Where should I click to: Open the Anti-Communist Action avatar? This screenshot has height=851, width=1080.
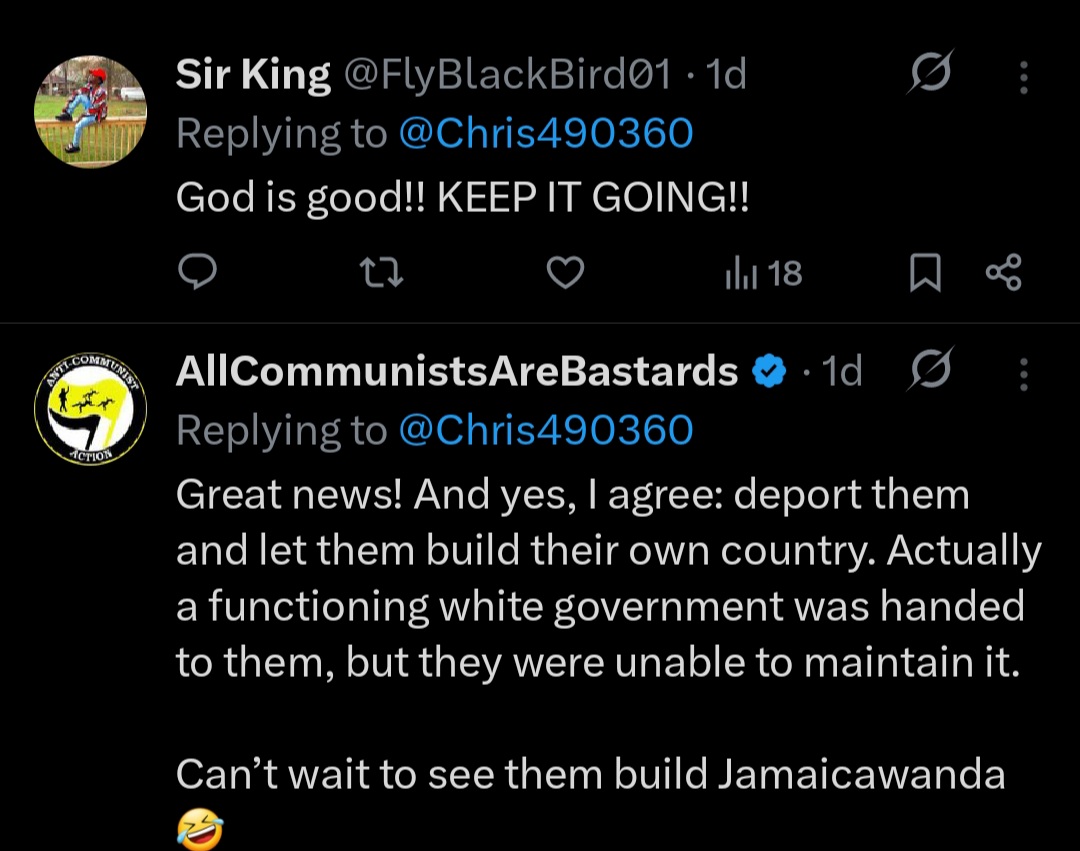click(x=91, y=407)
